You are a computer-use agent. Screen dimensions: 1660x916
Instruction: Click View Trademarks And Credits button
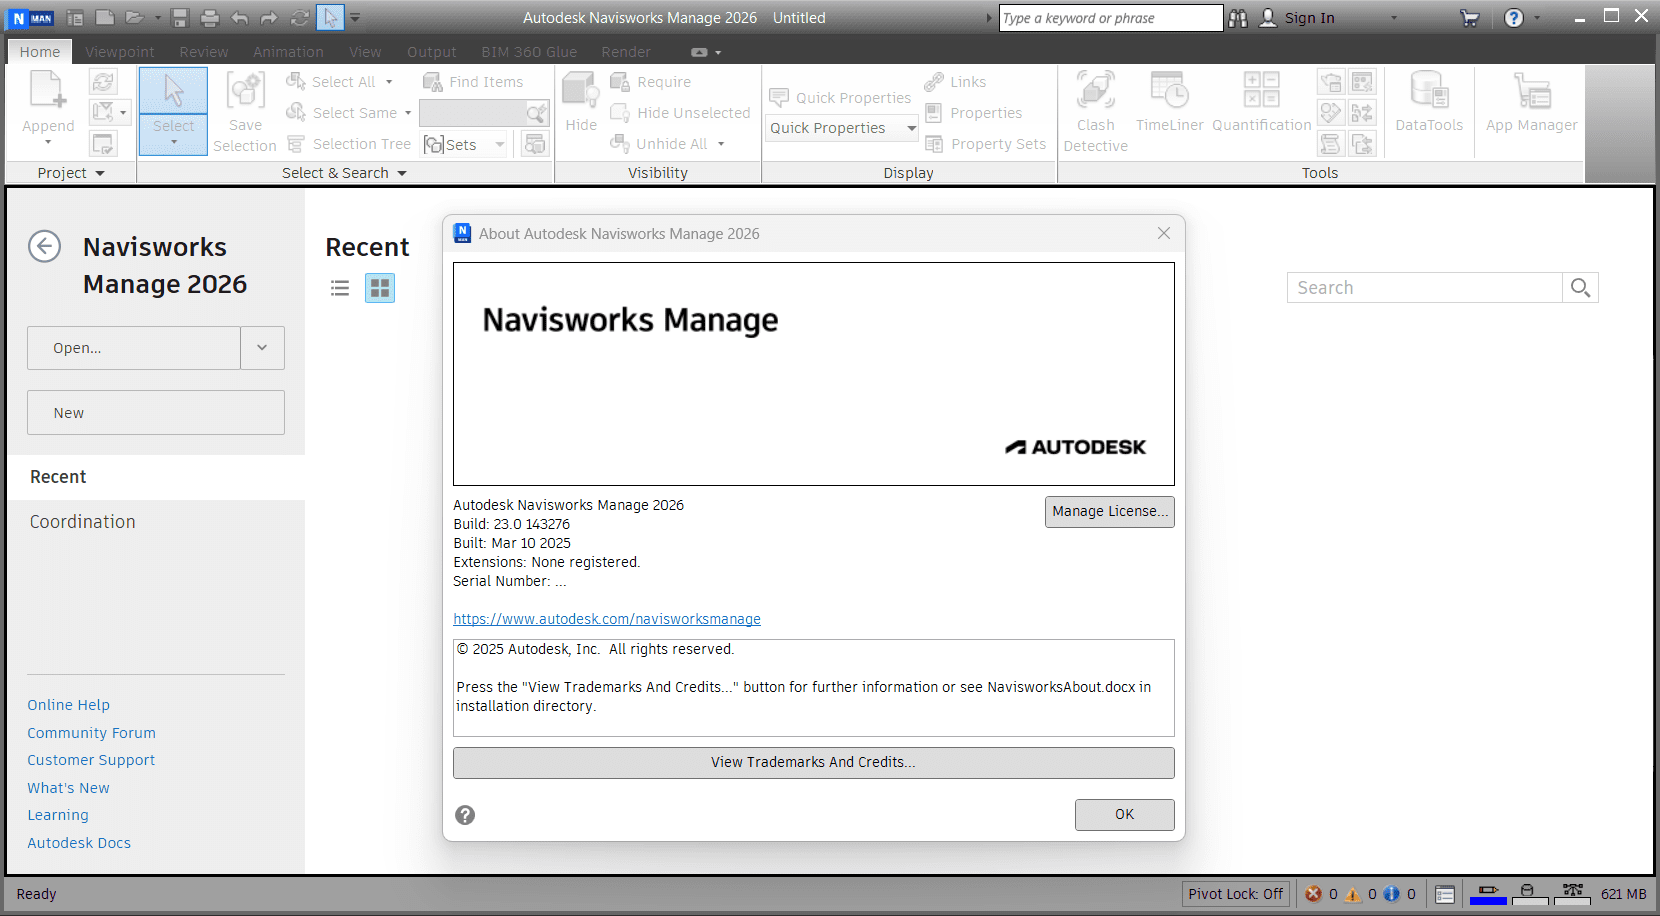click(x=813, y=762)
